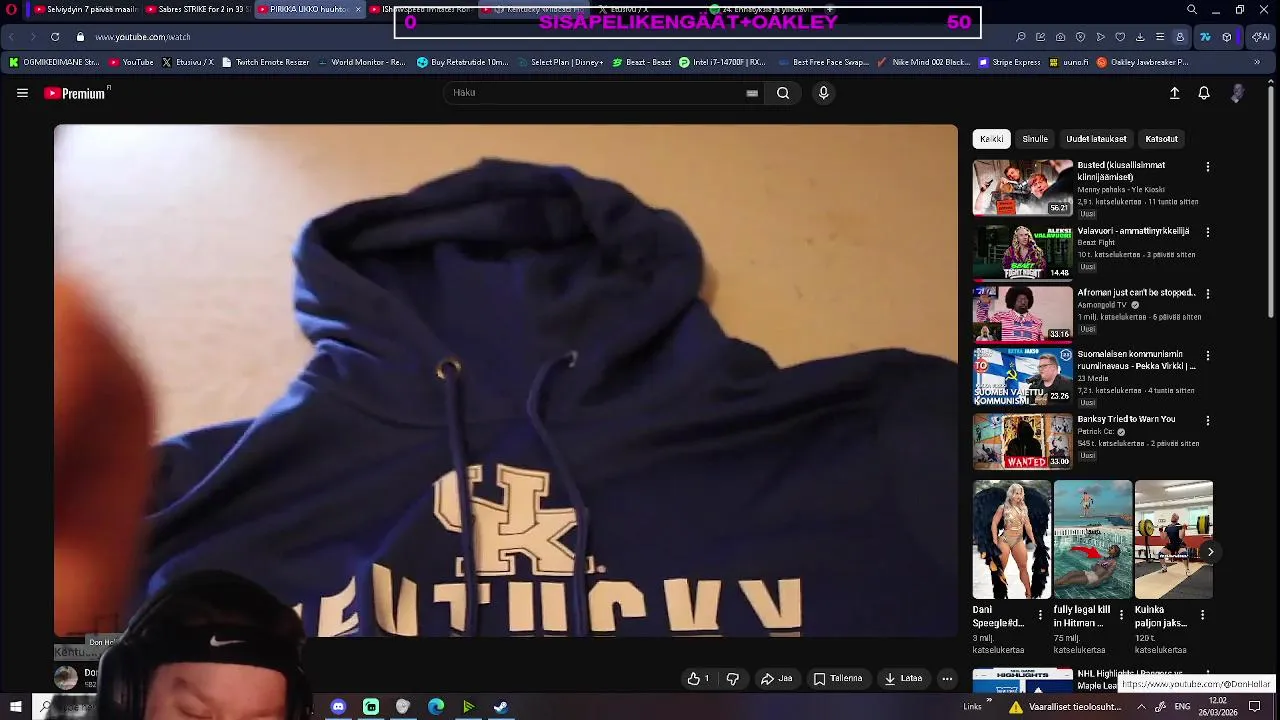This screenshot has width=1280, height=720.
Task: Open the YouTube hamburger guide menu
Action: [x=22, y=93]
